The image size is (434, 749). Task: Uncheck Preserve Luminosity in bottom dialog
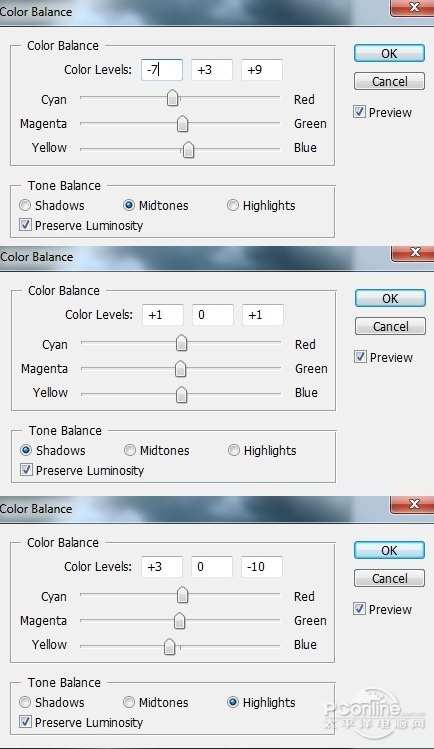click(26, 722)
